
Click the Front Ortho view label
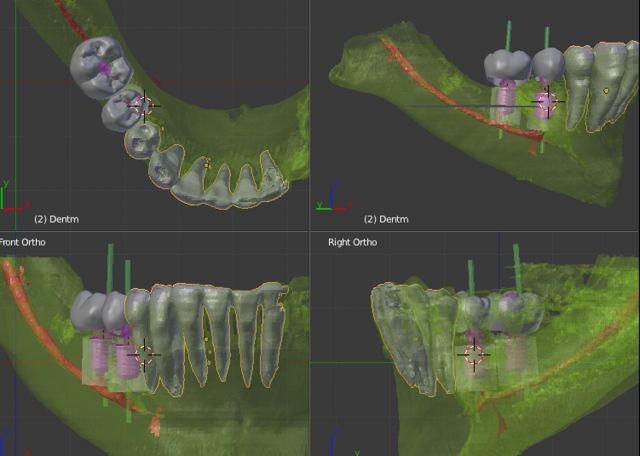point(22,242)
